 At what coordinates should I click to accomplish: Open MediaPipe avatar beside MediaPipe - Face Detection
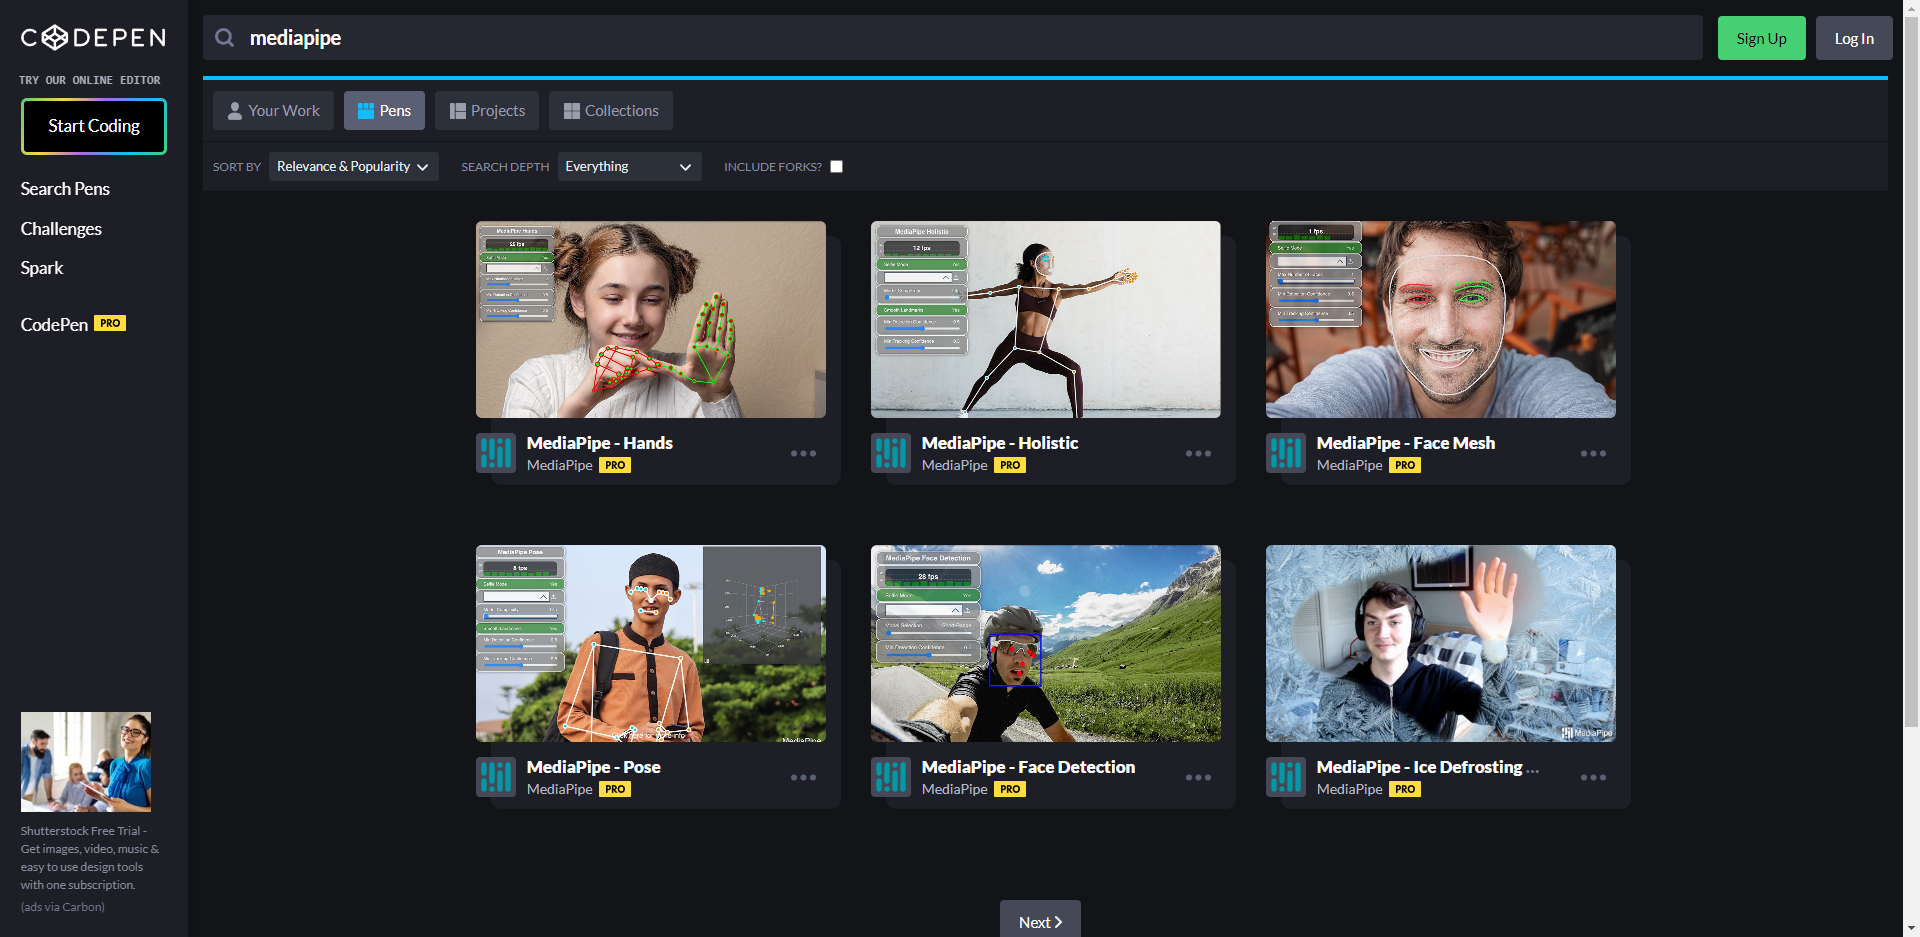pos(891,777)
